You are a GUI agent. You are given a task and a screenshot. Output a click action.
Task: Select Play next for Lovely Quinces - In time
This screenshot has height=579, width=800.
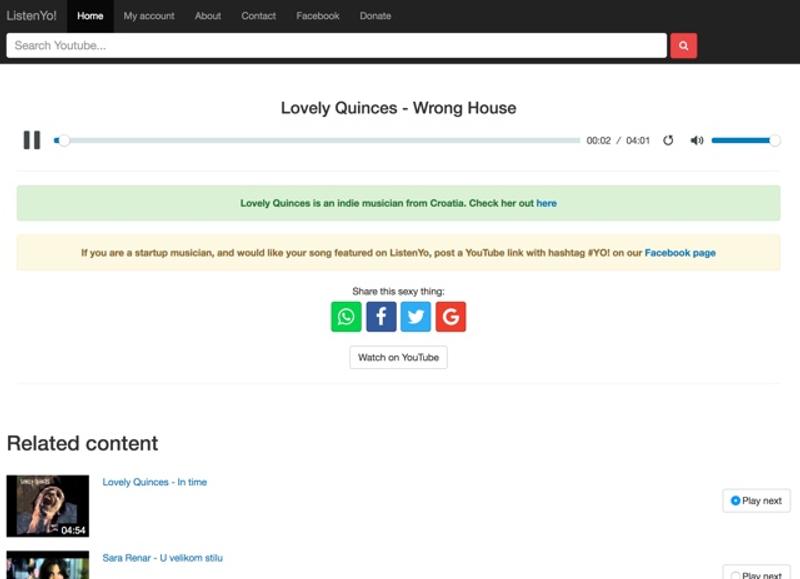click(x=756, y=500)
